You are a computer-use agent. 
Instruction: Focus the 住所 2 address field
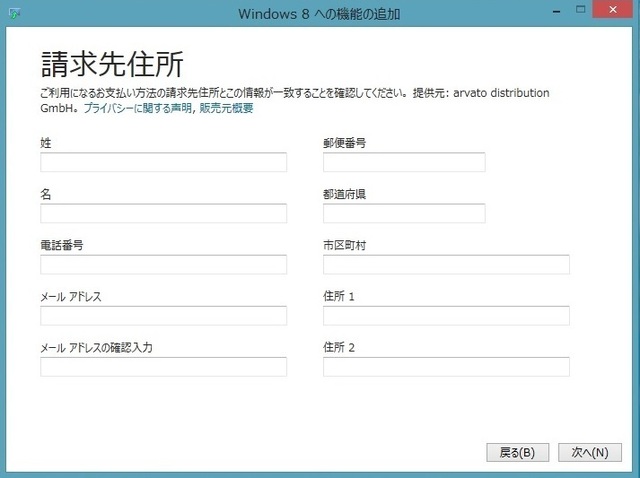(446, 367)
